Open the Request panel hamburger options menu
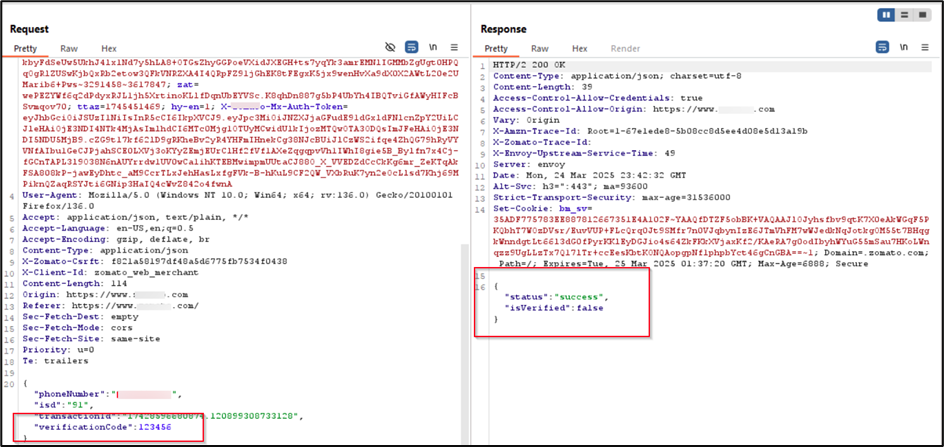This screenshot has width=944, height=447. coord(453,47)
